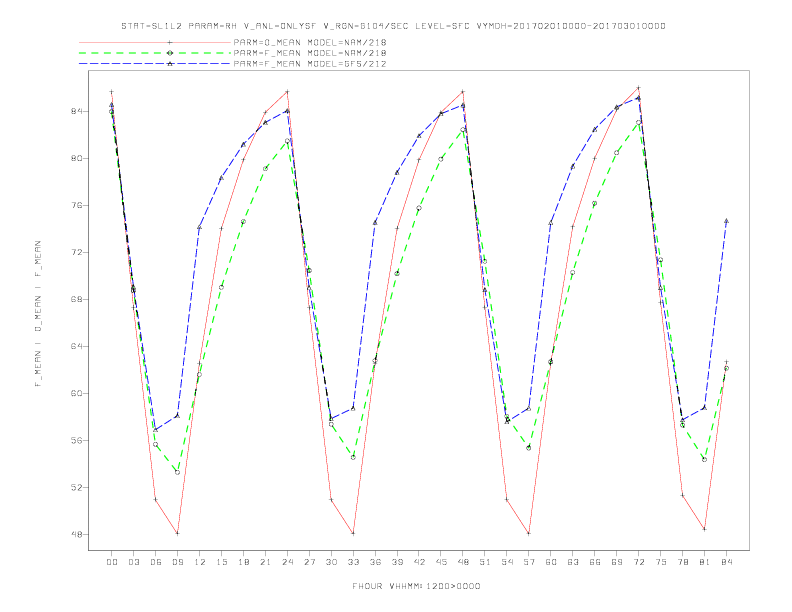This screenshot has width=792, height=612.
Task: Click the x-axis tick label 69
Action: 617,562
